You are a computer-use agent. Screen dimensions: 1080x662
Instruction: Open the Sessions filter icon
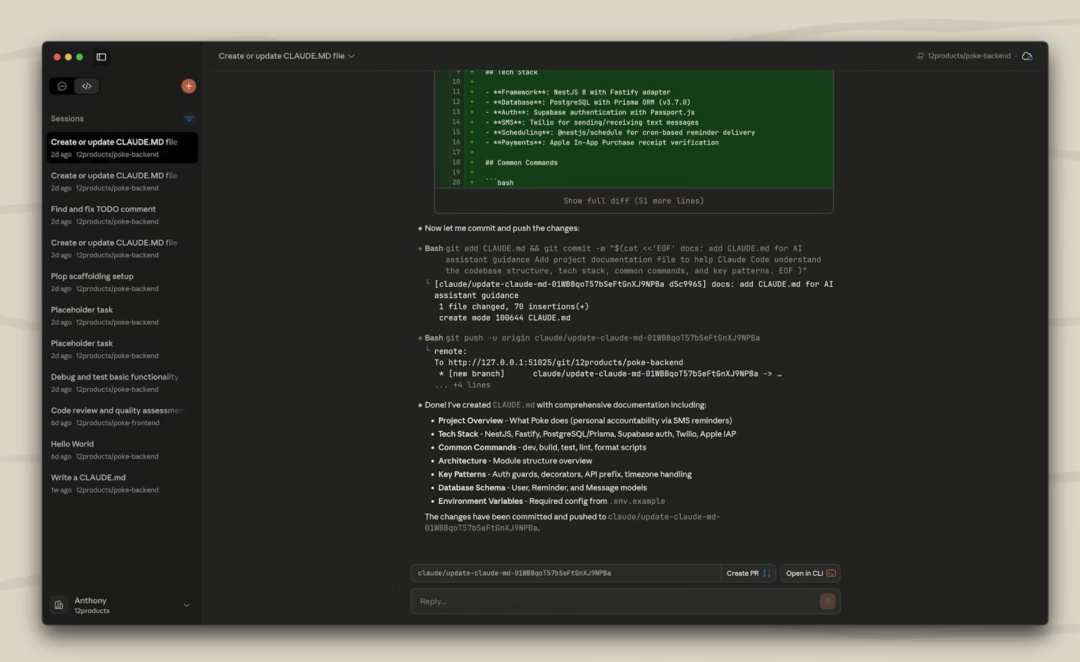coord(189,118)
